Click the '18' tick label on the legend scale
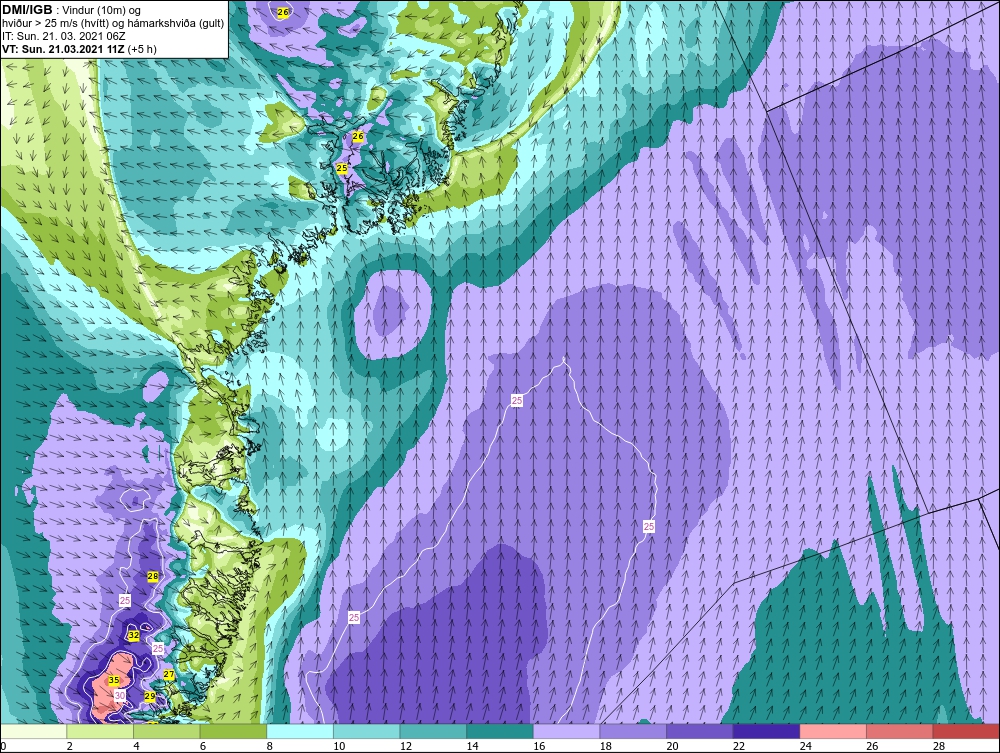 (x=606, y=746)
